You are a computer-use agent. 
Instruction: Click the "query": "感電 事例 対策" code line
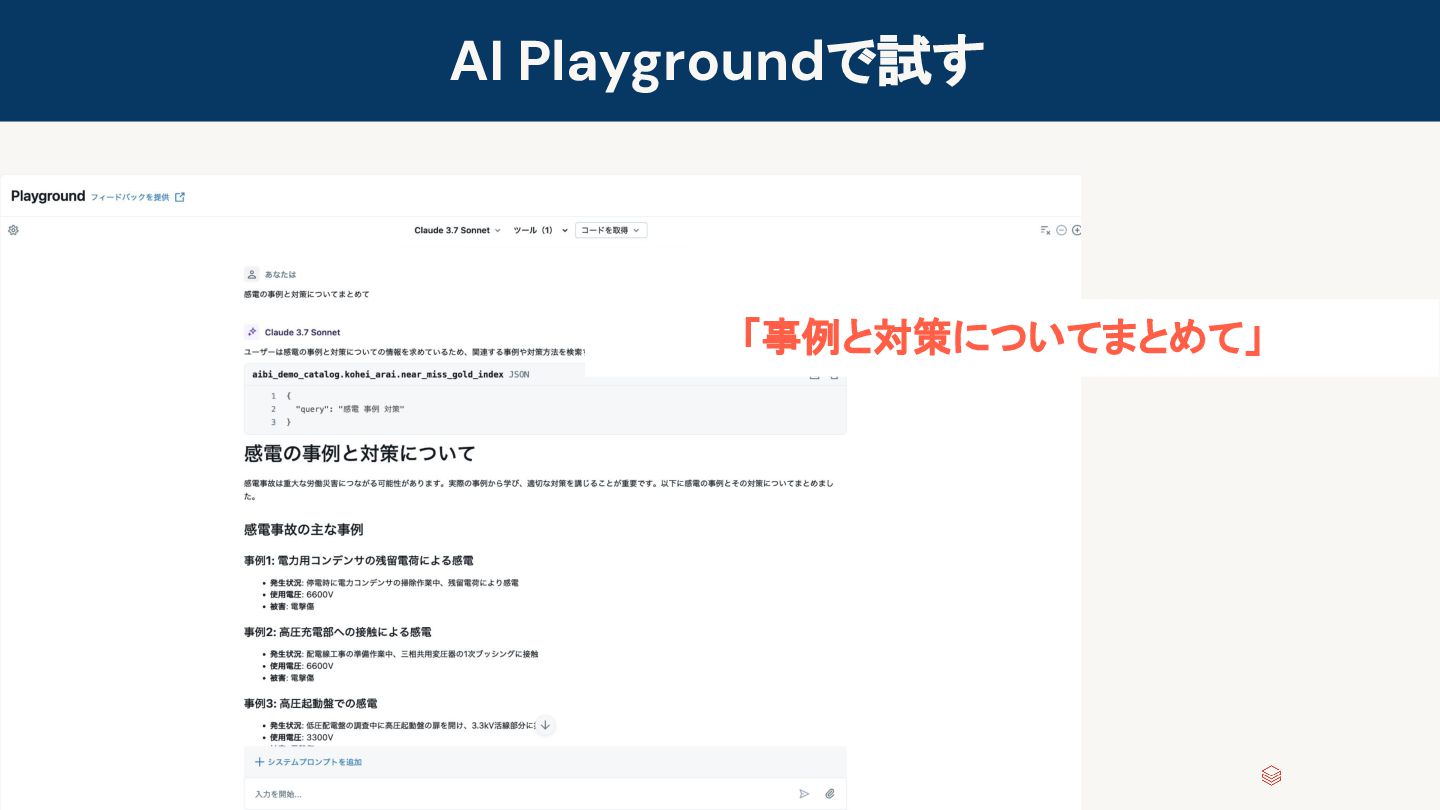tap(350, 409)
